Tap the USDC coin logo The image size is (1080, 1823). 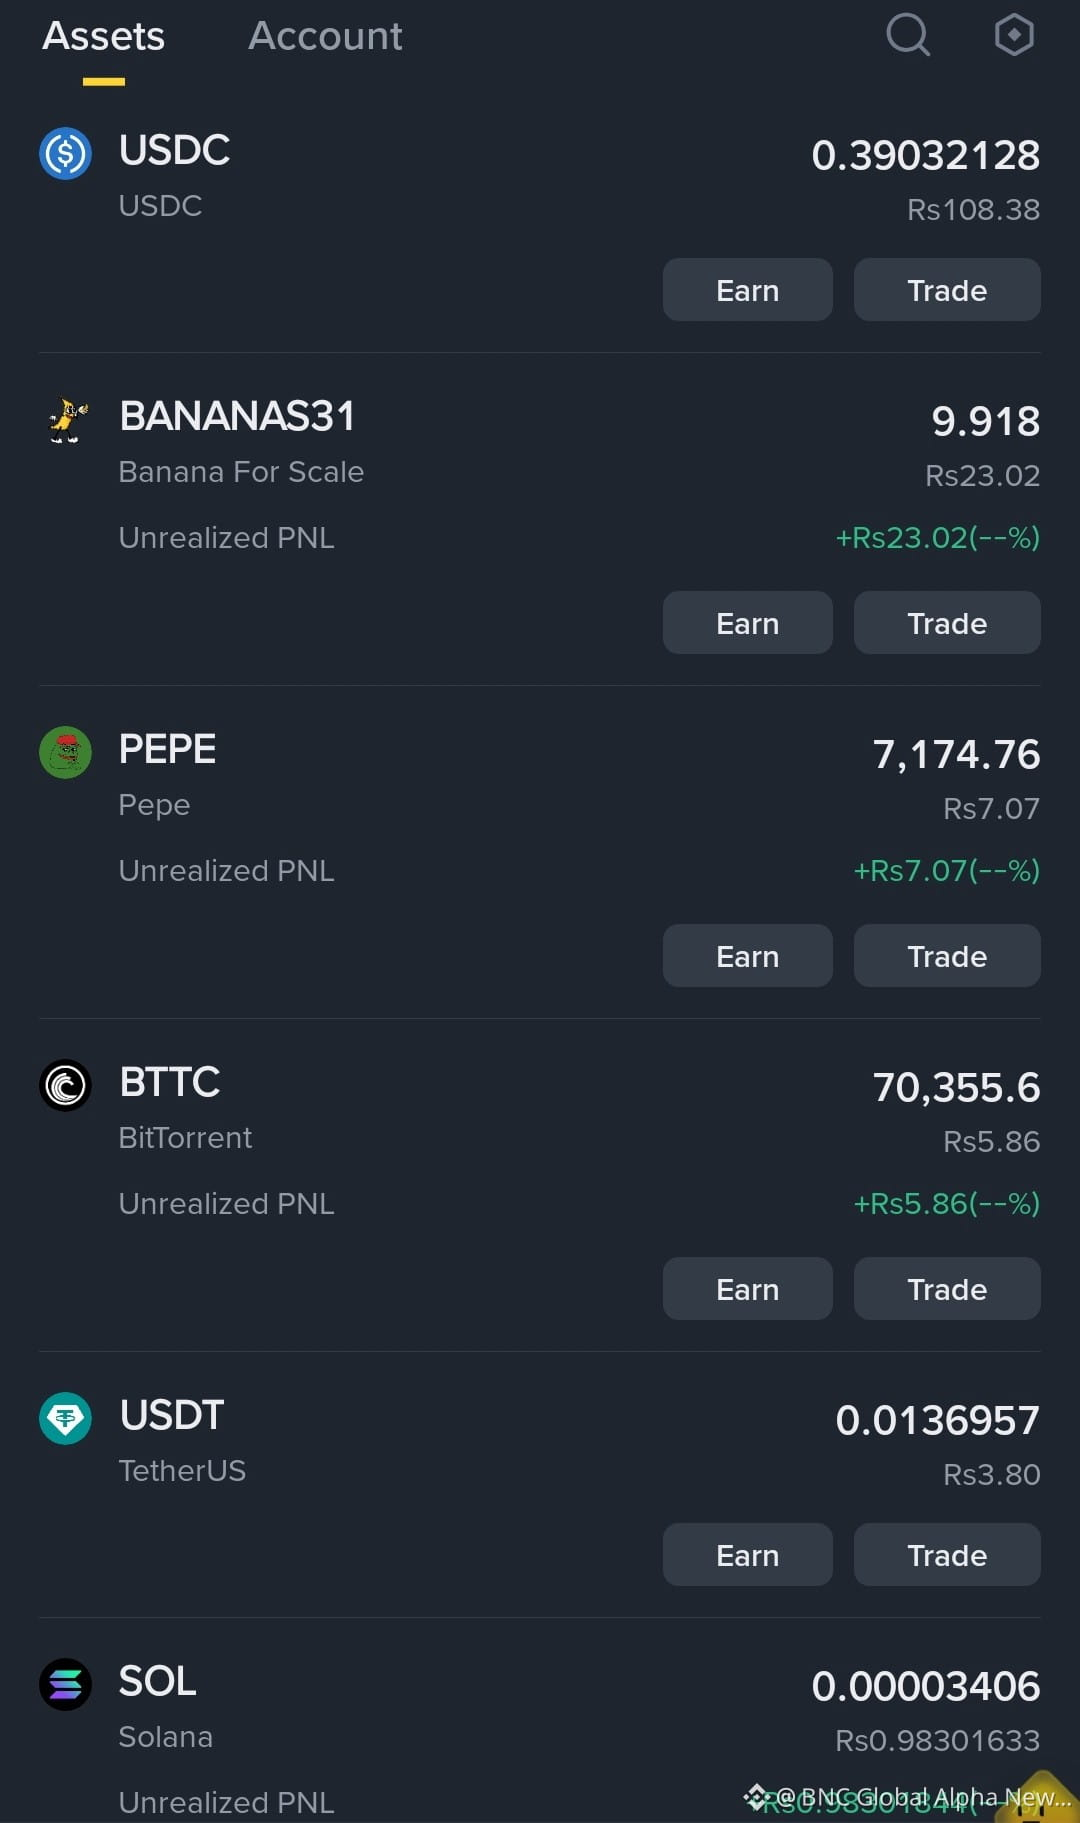pyautogui.click(x=65, y=153)
